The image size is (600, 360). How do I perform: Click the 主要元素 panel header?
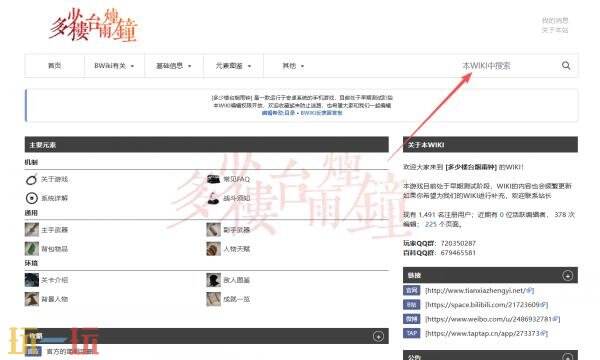(207, 145)
